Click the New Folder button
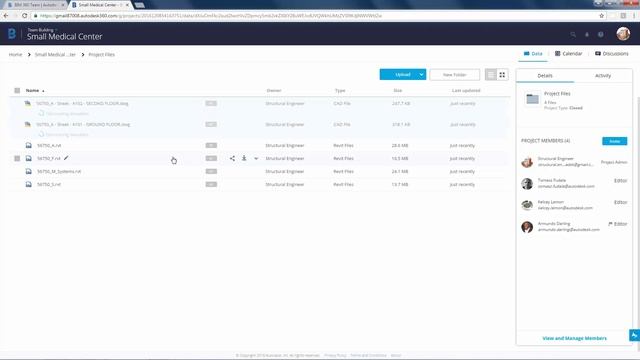Screen dimensions: 640x360 (x=454, y=75)
